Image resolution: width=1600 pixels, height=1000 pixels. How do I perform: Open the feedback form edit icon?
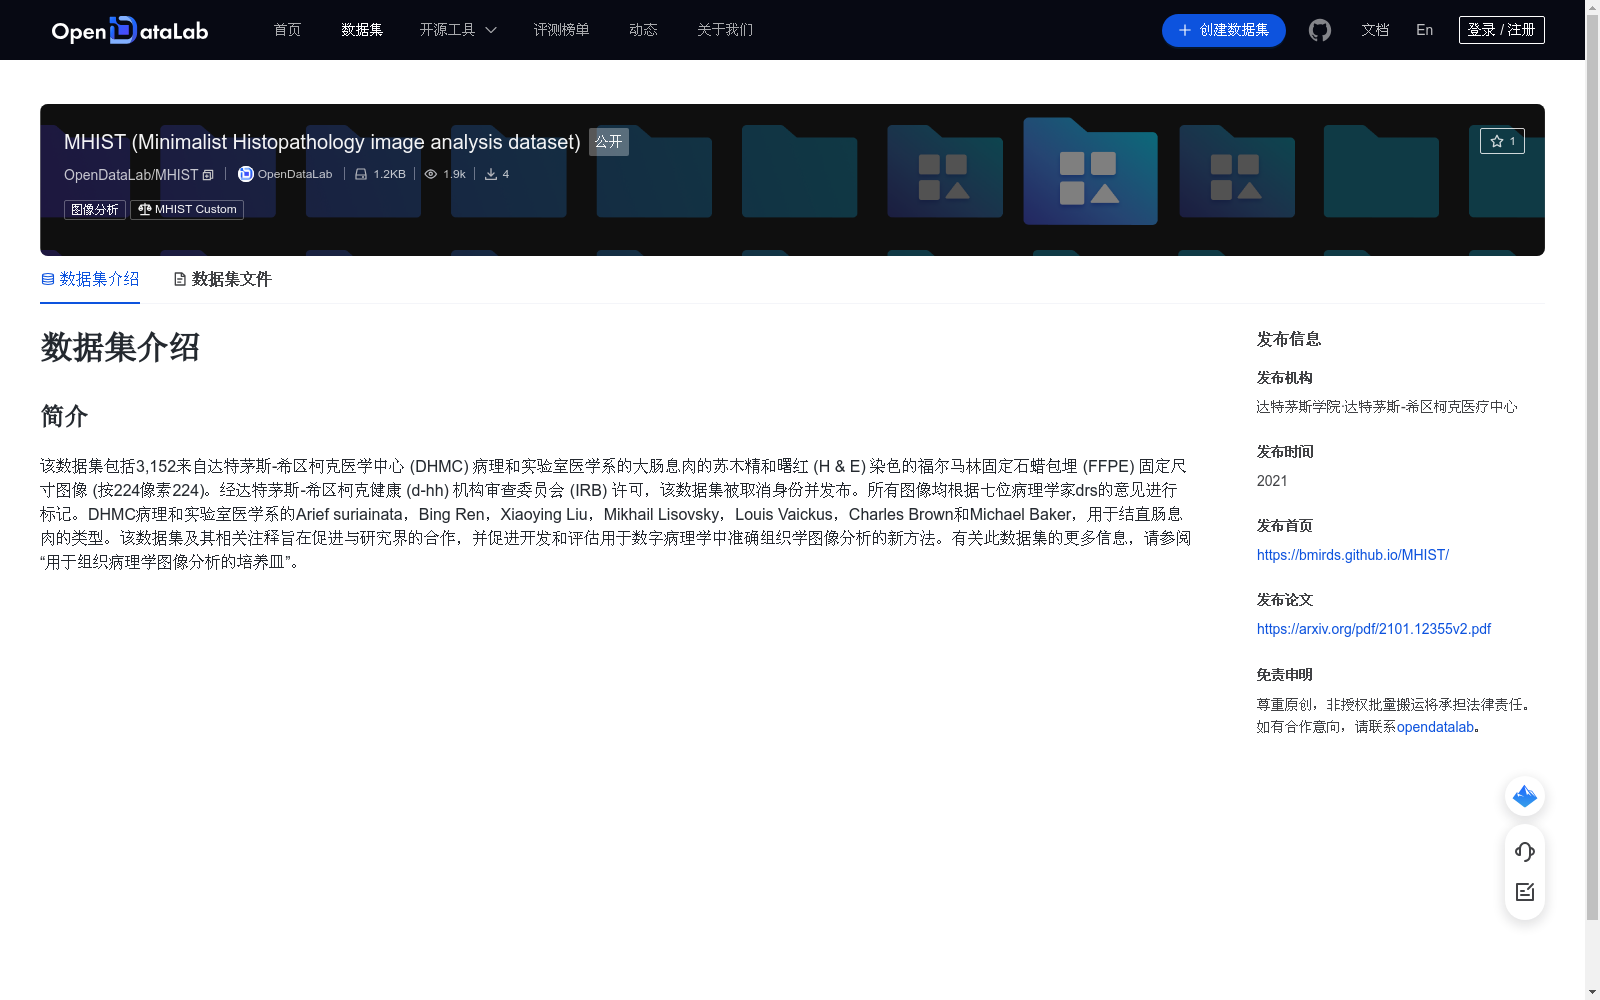1525,892
